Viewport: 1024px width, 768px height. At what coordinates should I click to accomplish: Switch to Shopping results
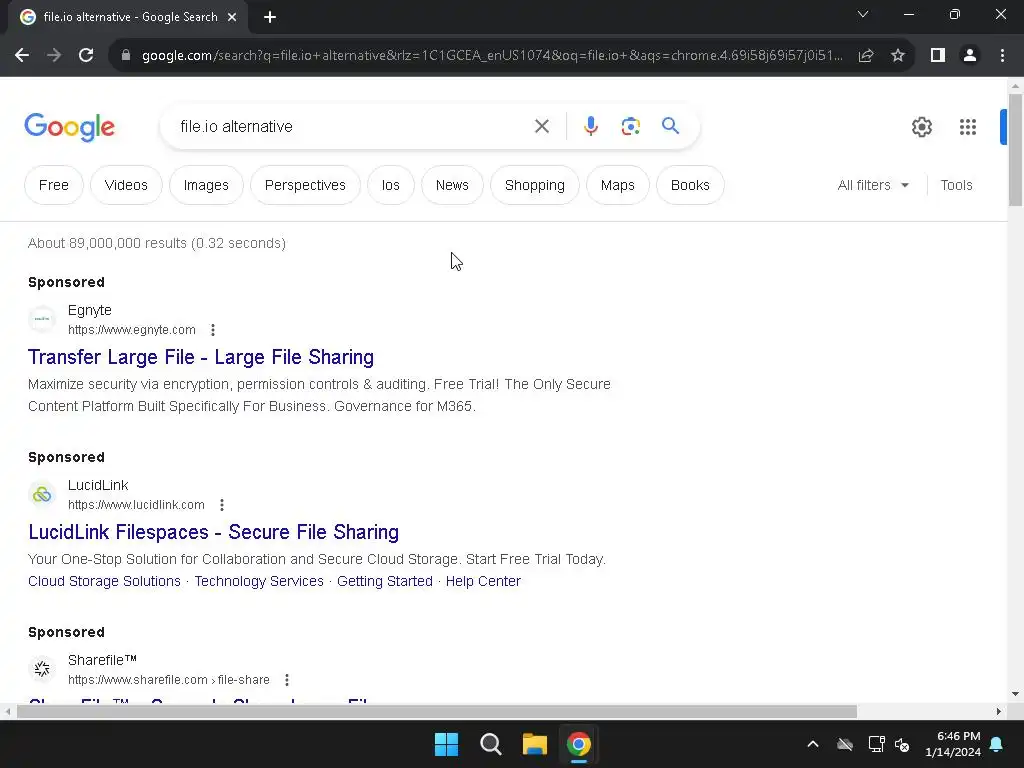pos(535,185)
